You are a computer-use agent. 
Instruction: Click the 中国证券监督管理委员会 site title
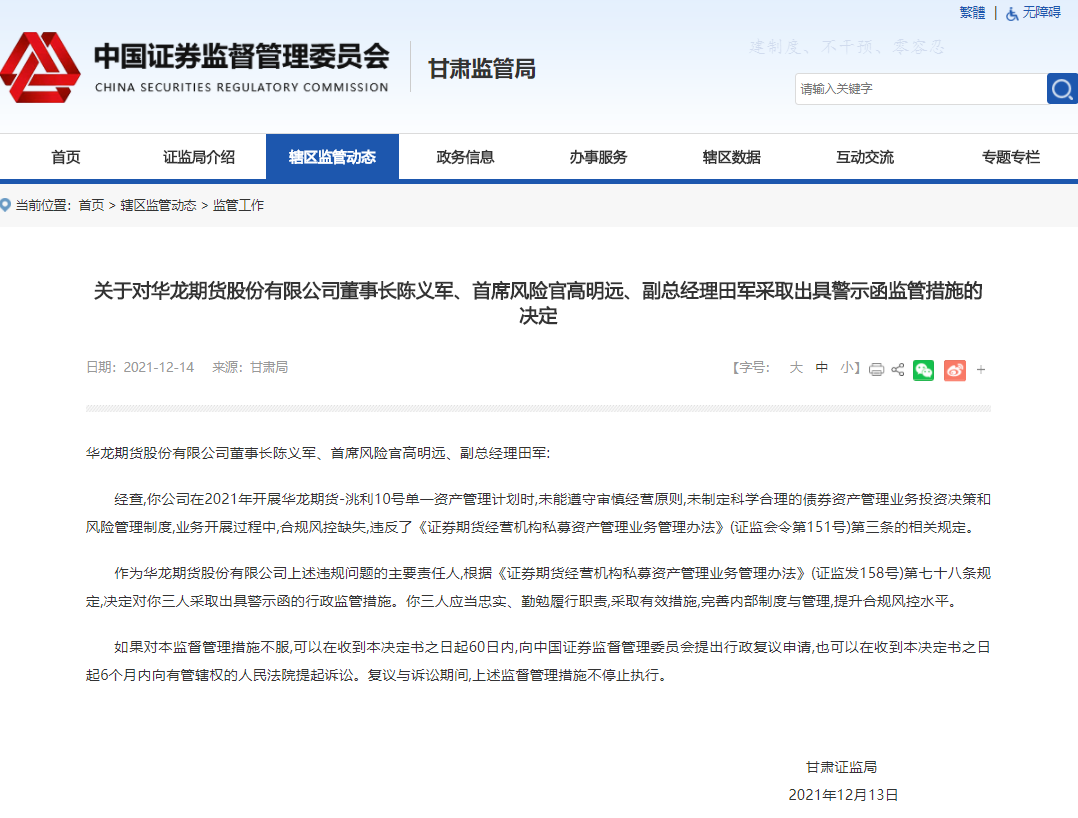click(x=241, y=56)
